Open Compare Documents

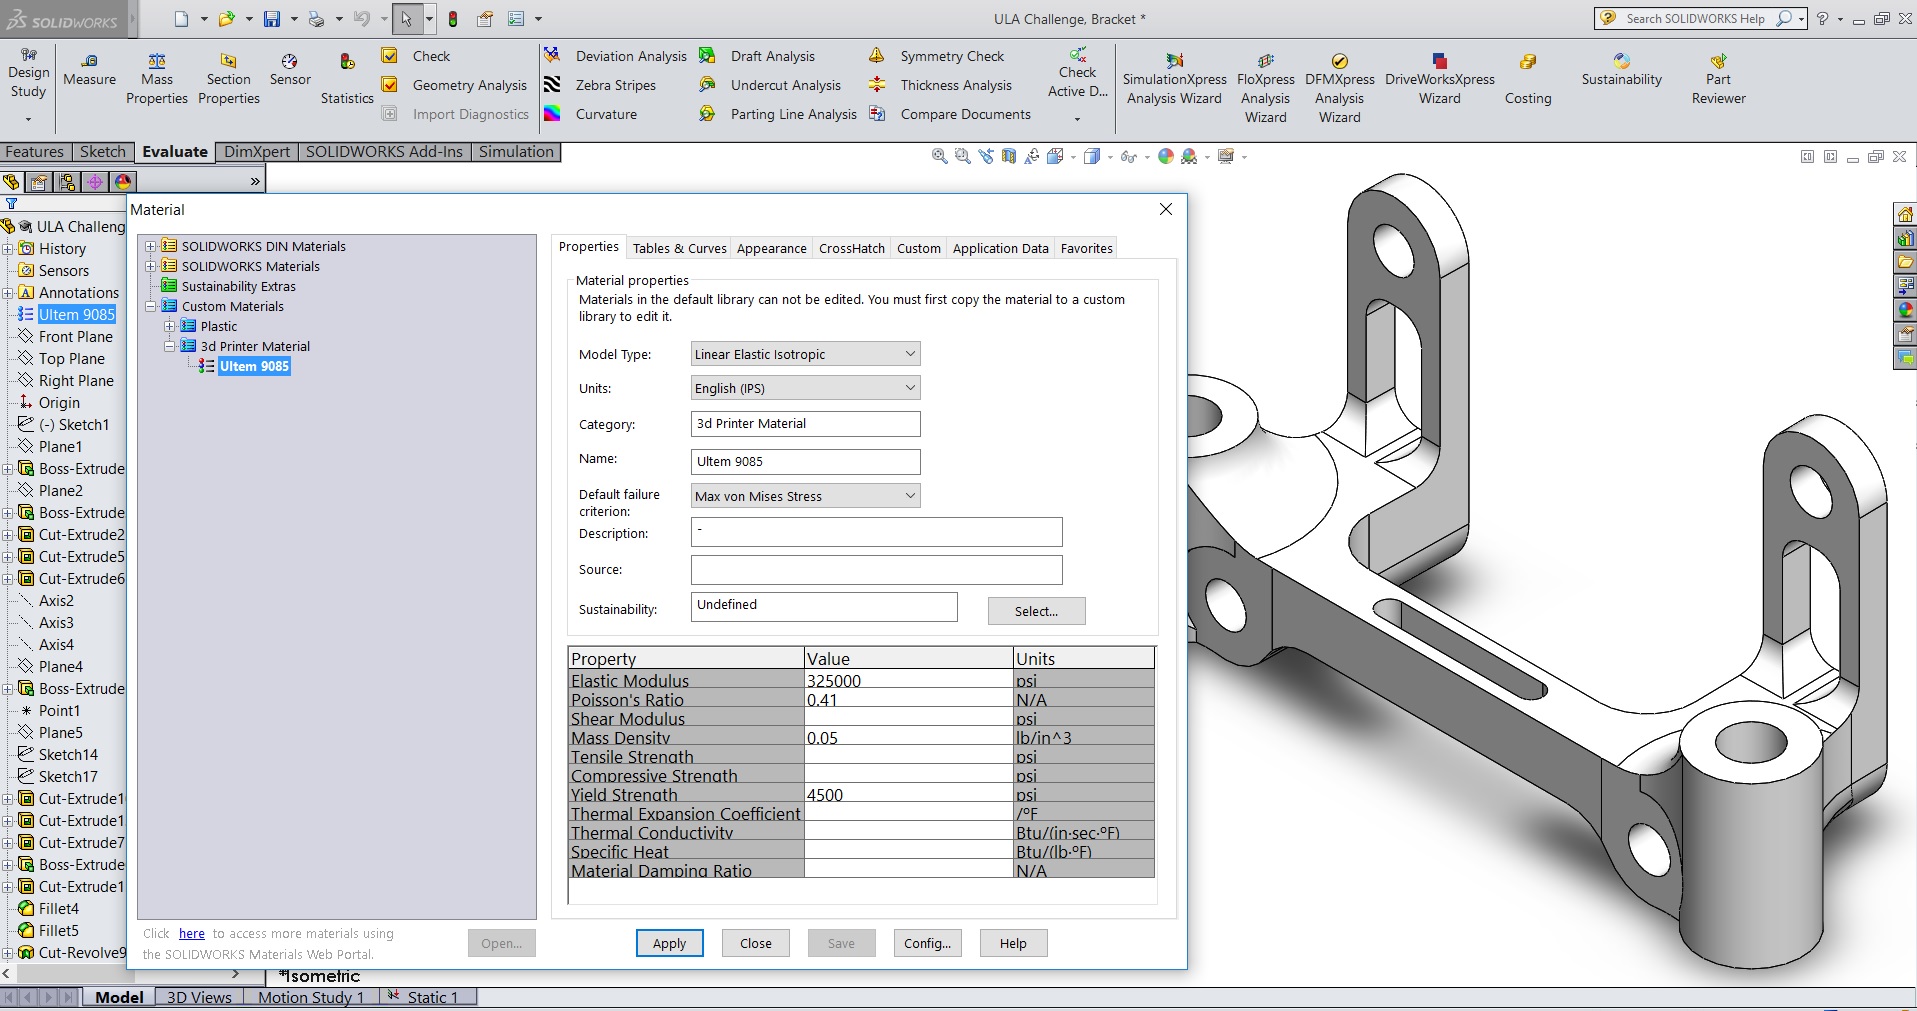950,114
